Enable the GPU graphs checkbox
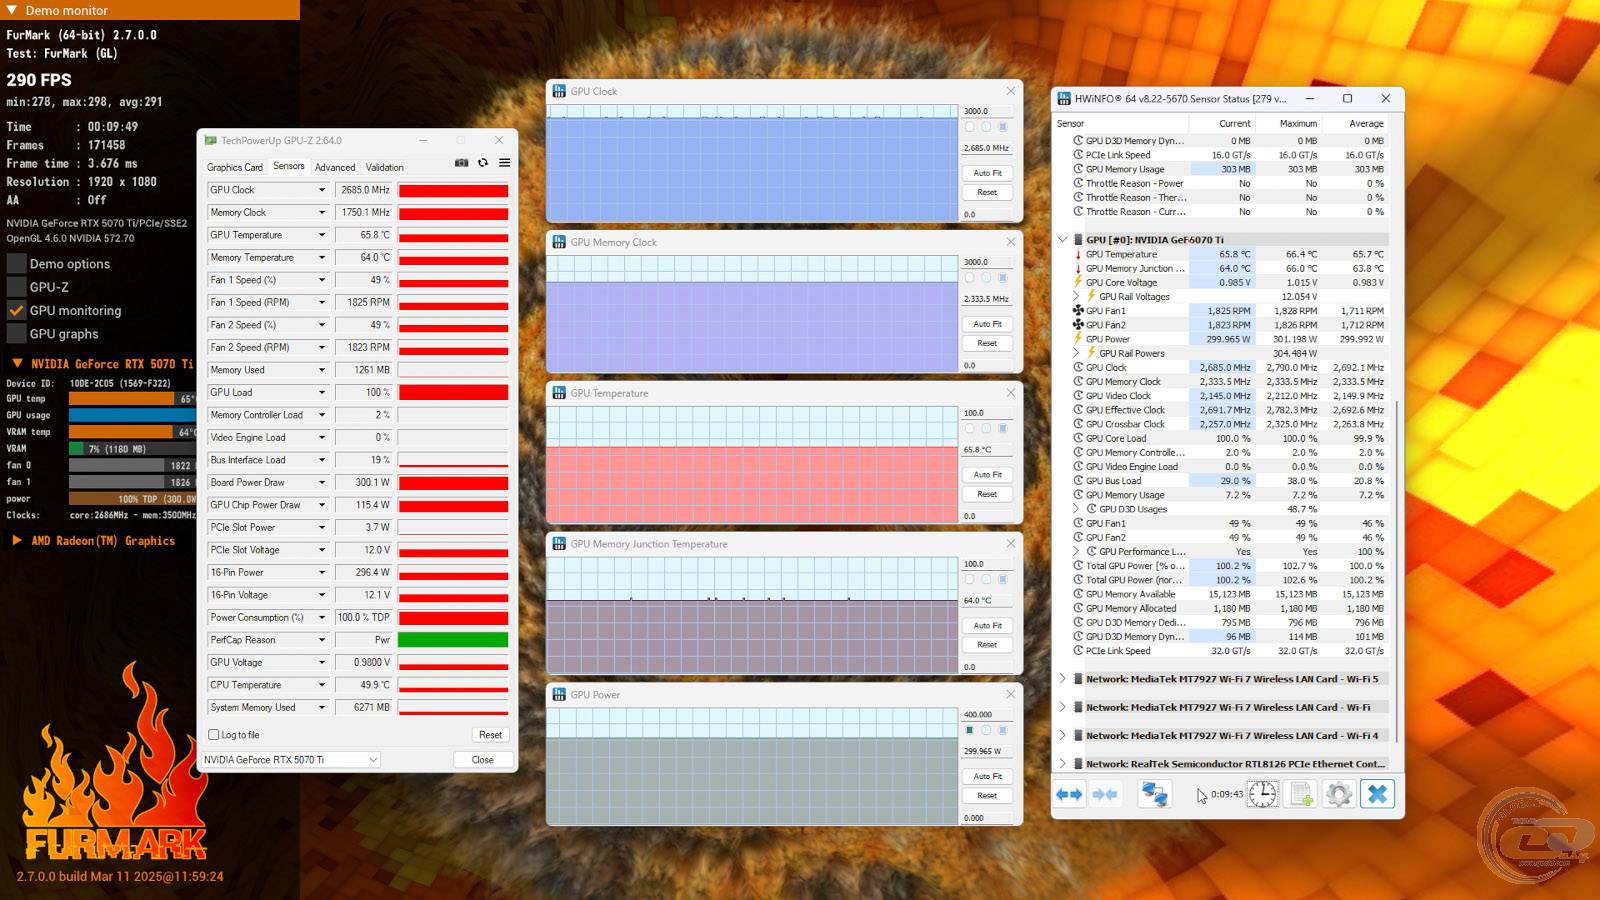Screen dimensions: 1600x900 pyautogui.click(x=16, y=334)
